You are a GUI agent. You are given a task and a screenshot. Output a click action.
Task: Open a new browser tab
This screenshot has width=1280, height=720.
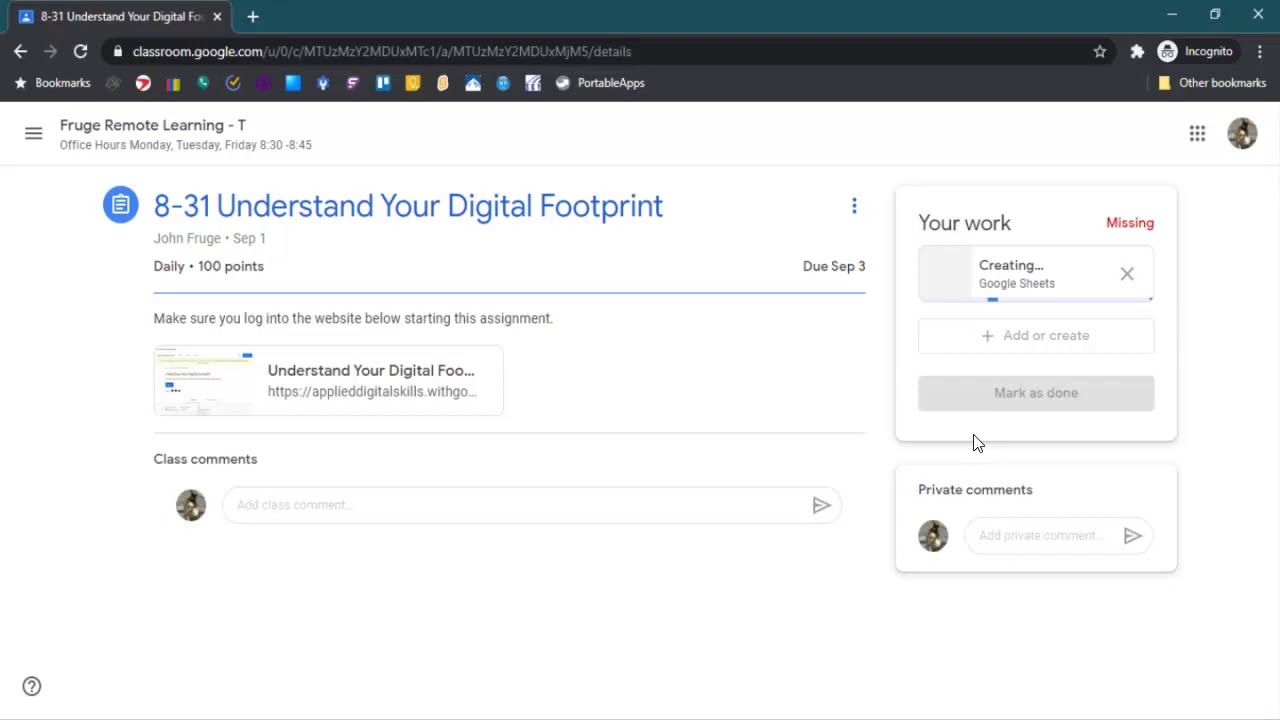point(253,17)
